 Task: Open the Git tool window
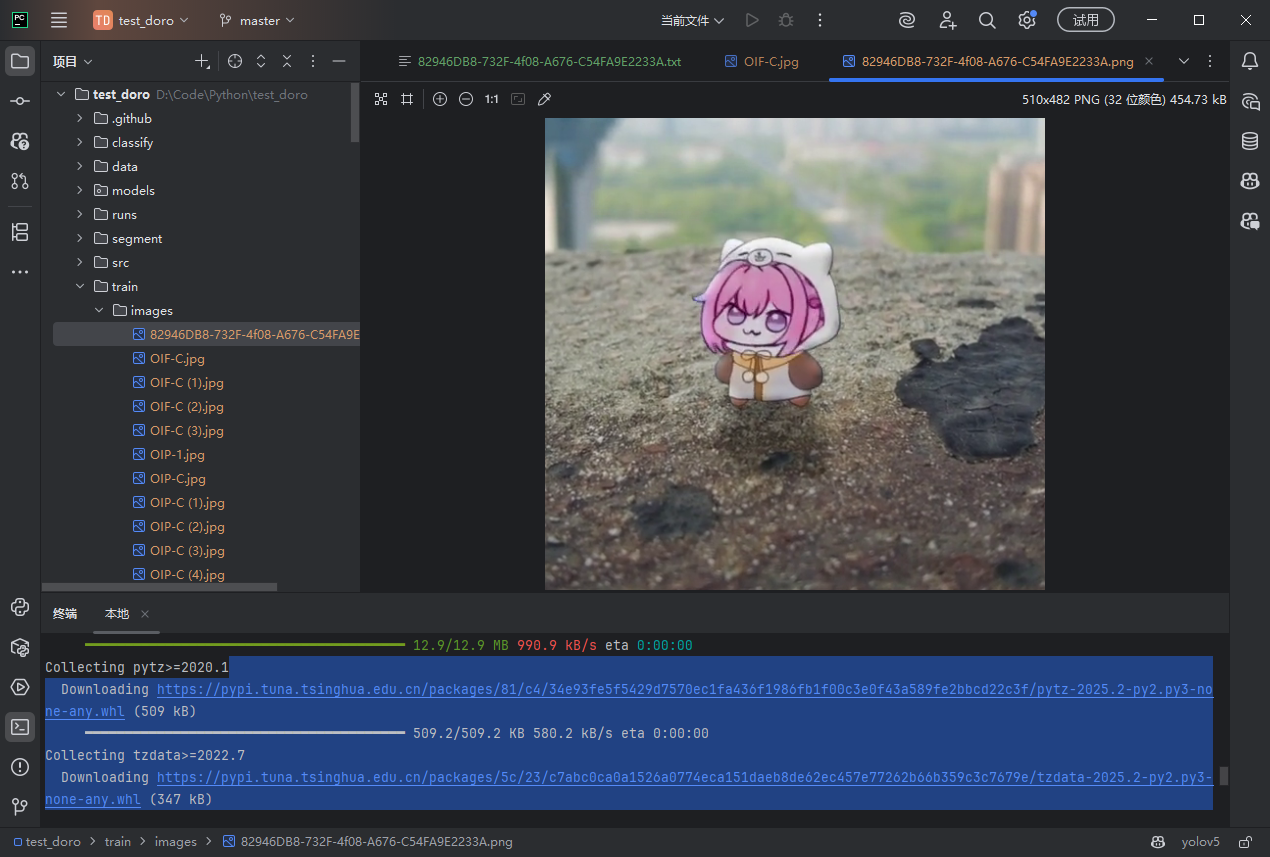[x=20, y=807]
